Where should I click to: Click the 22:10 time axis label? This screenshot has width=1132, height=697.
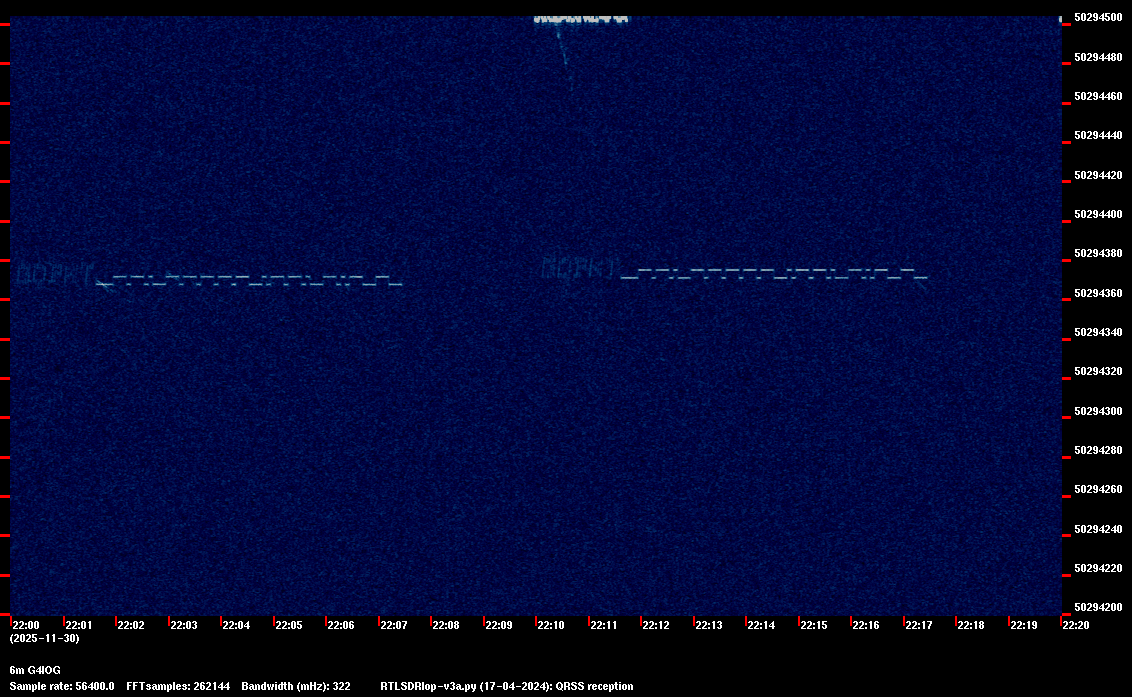coord(551,625)
